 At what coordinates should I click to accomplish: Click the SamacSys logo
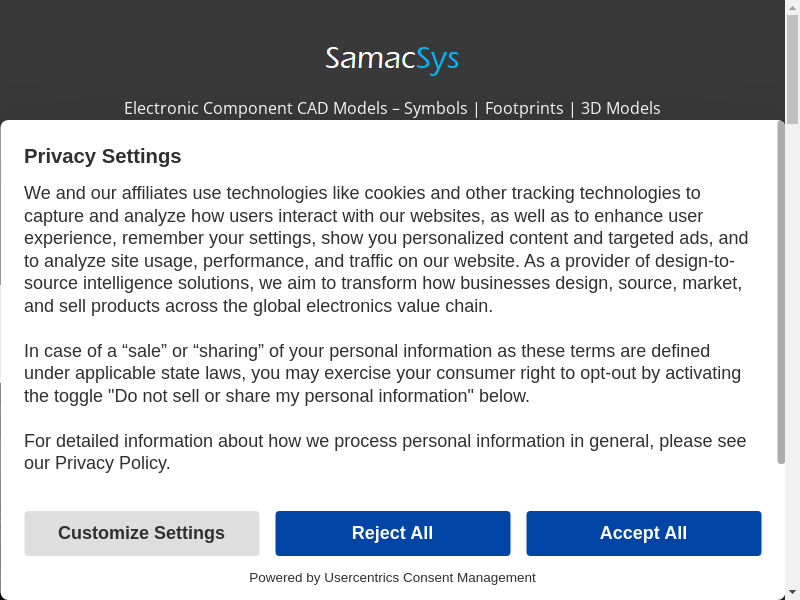[x=392, y=59]
